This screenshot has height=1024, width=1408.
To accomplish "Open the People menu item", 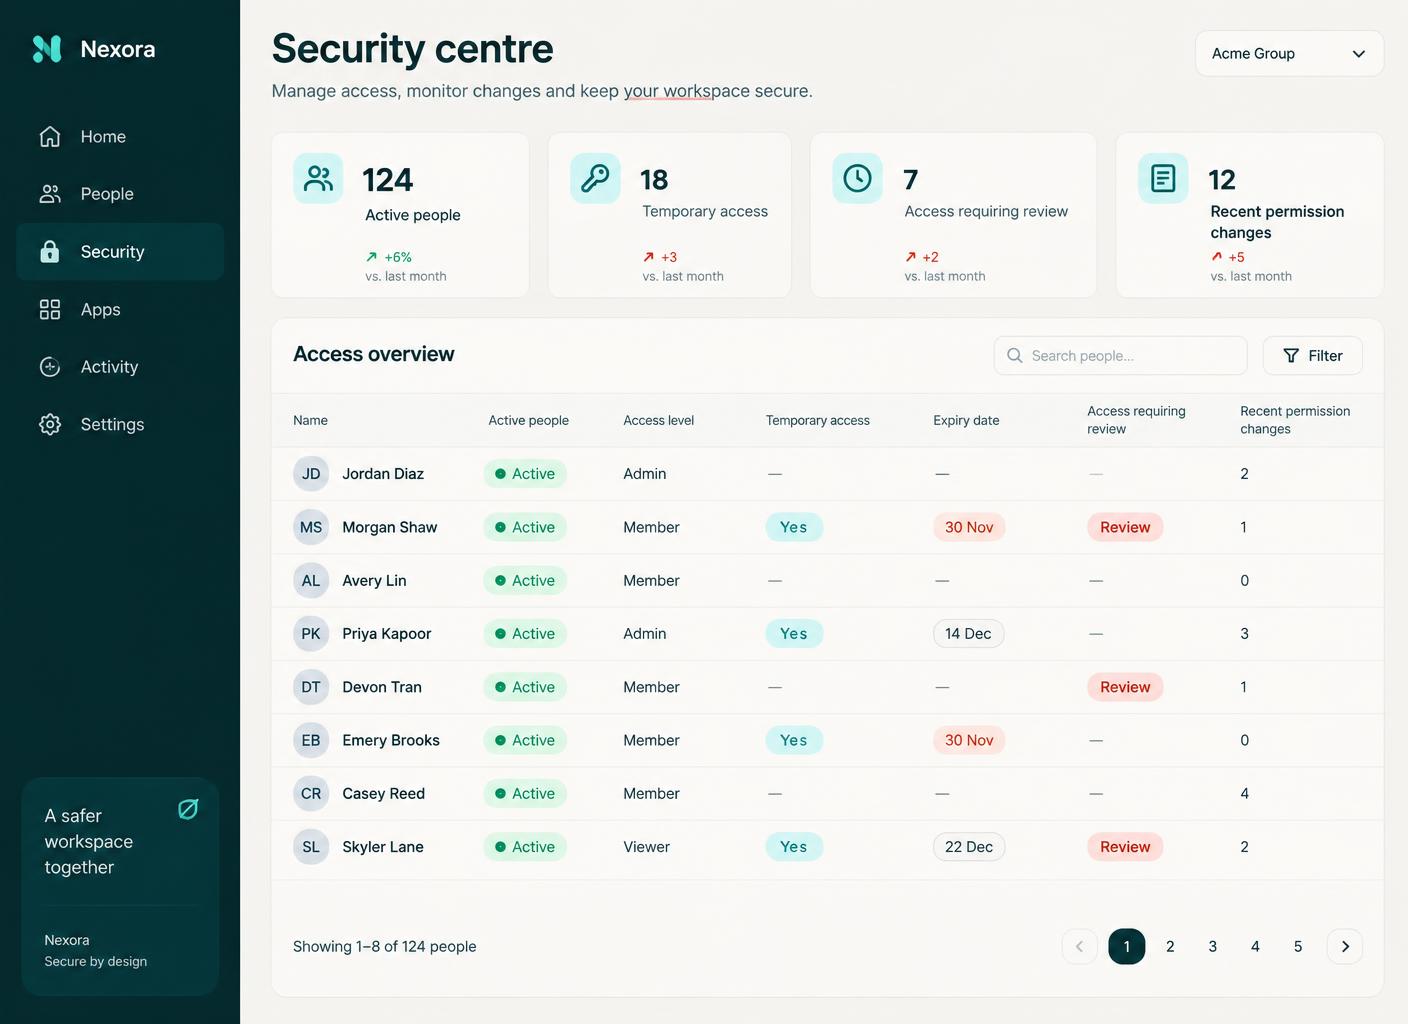I will (x=120, y=194).
